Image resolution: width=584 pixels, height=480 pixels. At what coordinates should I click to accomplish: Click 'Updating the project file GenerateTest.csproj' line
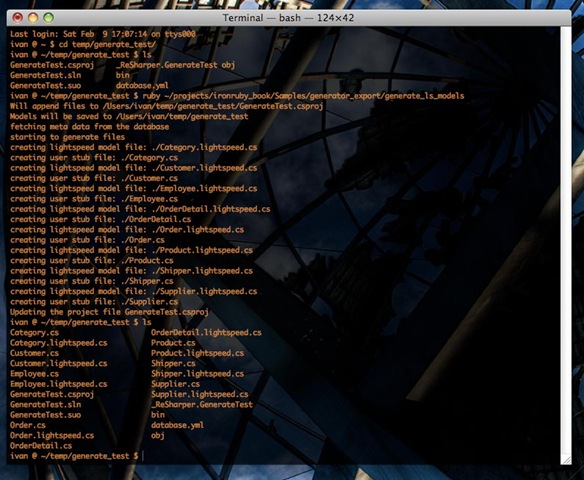point(109,312)
